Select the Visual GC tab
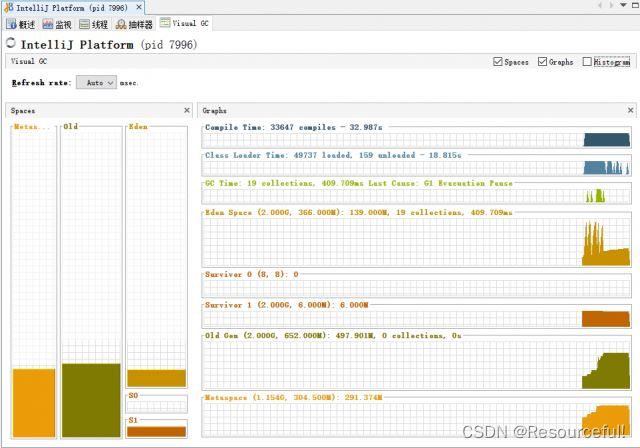 point(184,23)
